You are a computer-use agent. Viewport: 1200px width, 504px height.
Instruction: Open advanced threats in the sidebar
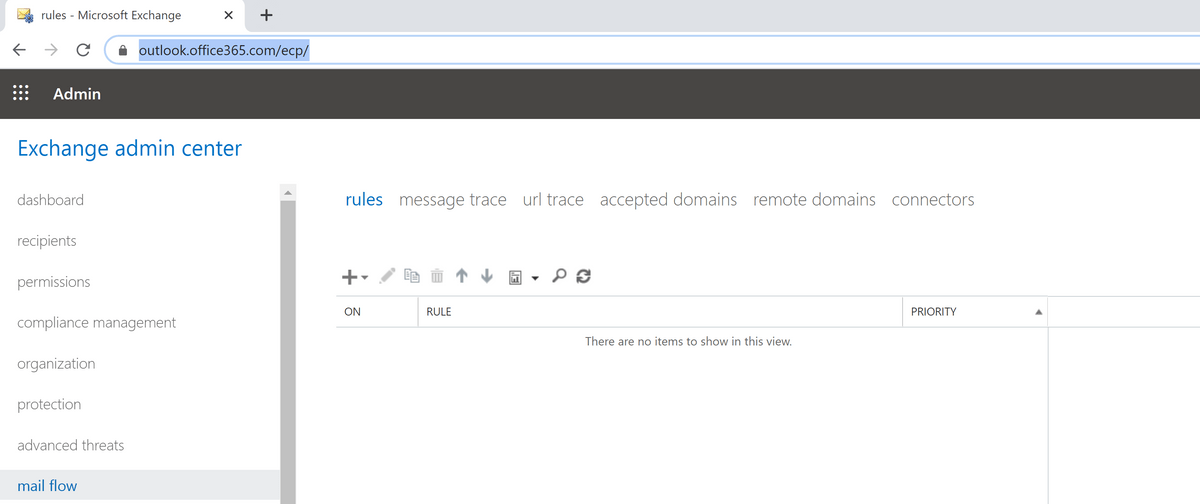click(x=71, y=446)
